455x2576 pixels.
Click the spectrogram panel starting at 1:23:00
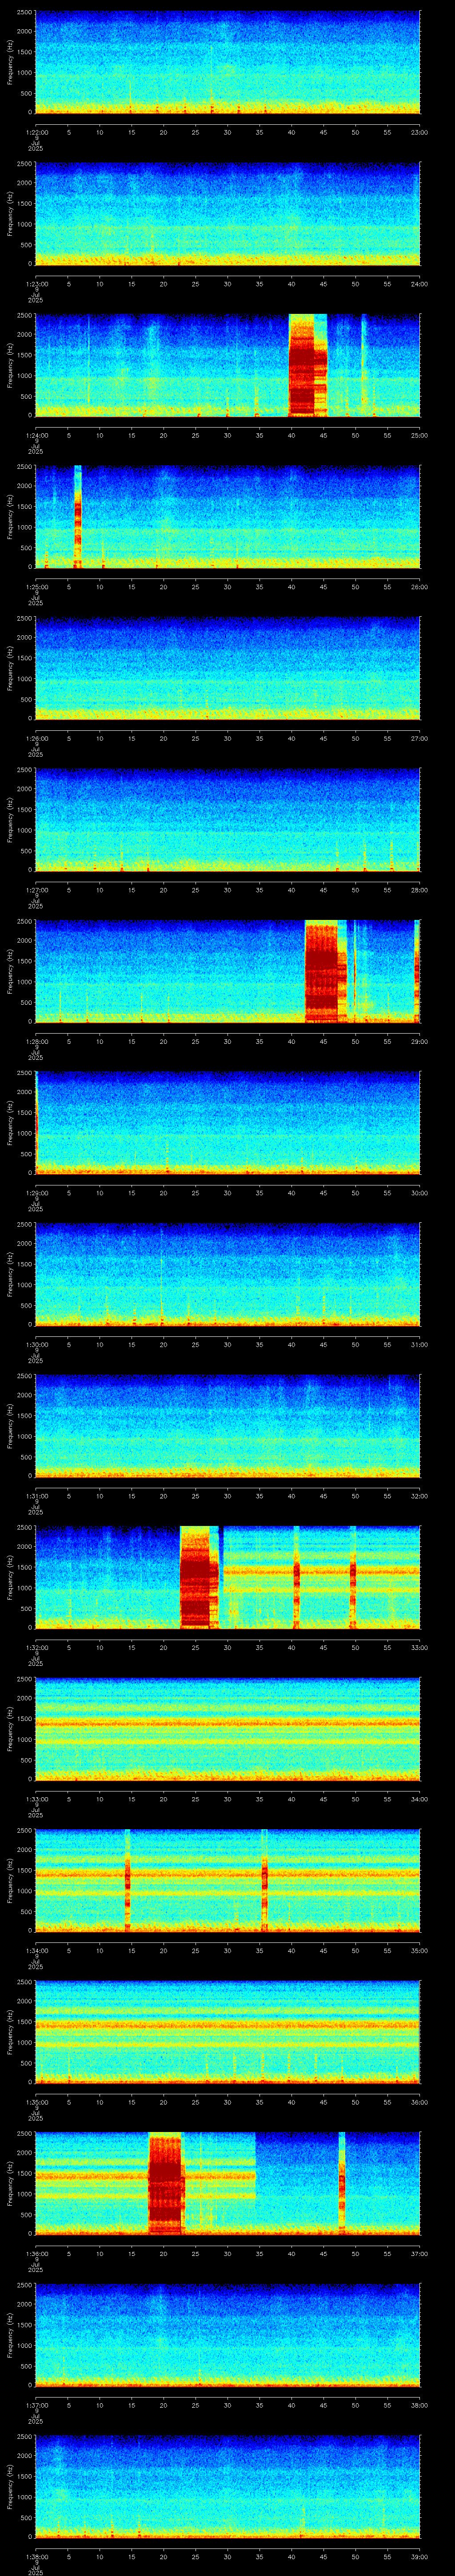tap(227, 214)
